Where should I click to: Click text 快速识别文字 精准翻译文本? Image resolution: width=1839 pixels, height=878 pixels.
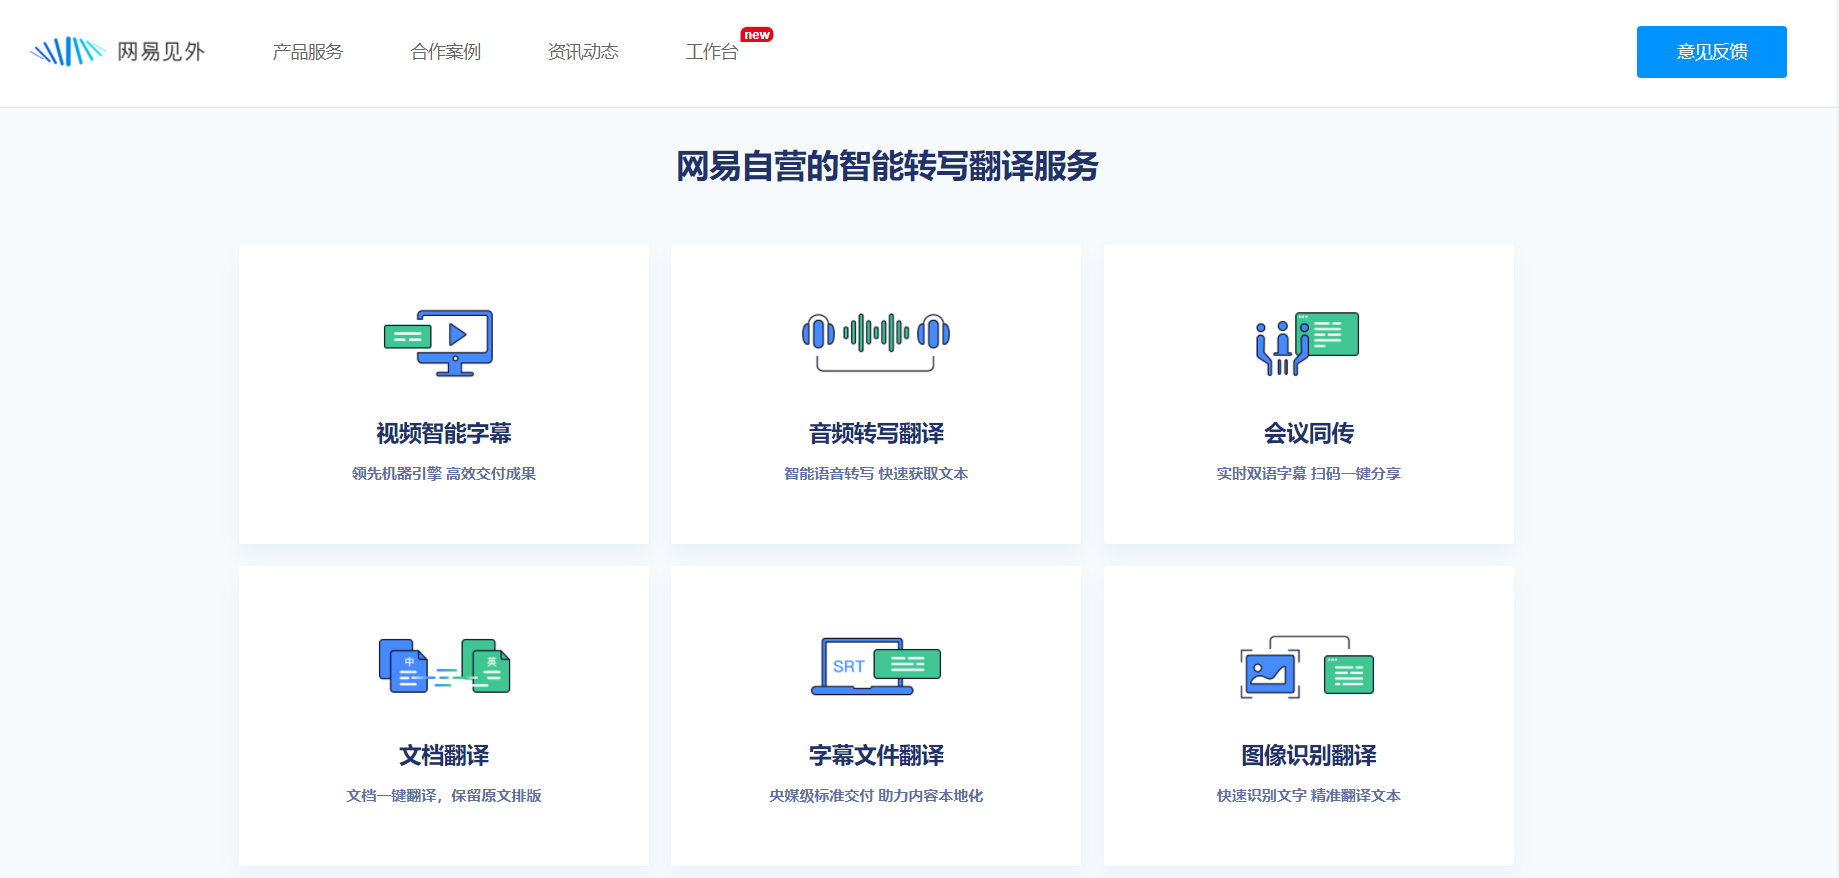1309,796
